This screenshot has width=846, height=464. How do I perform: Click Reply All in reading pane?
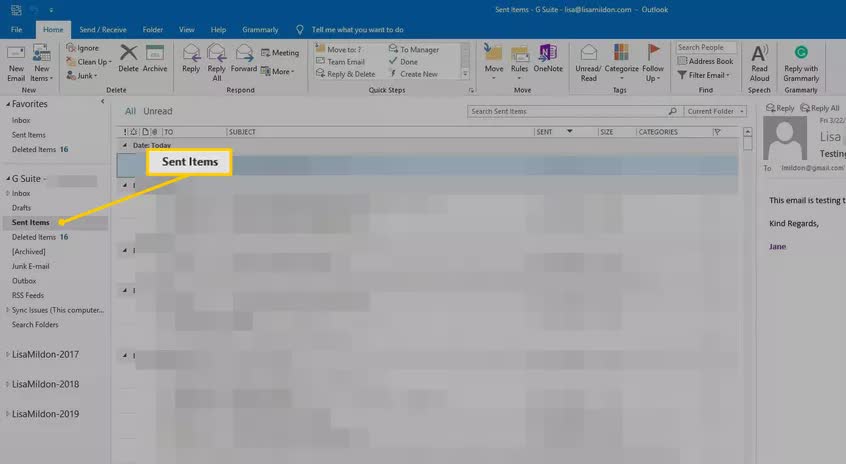(x=820, y=108)
